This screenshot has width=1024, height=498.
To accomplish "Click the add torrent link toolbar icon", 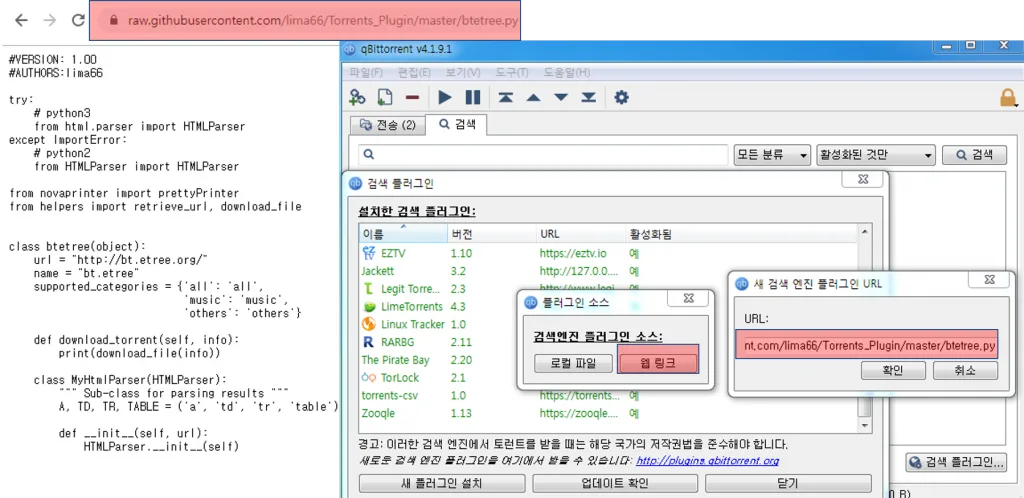I will [357, 97].
